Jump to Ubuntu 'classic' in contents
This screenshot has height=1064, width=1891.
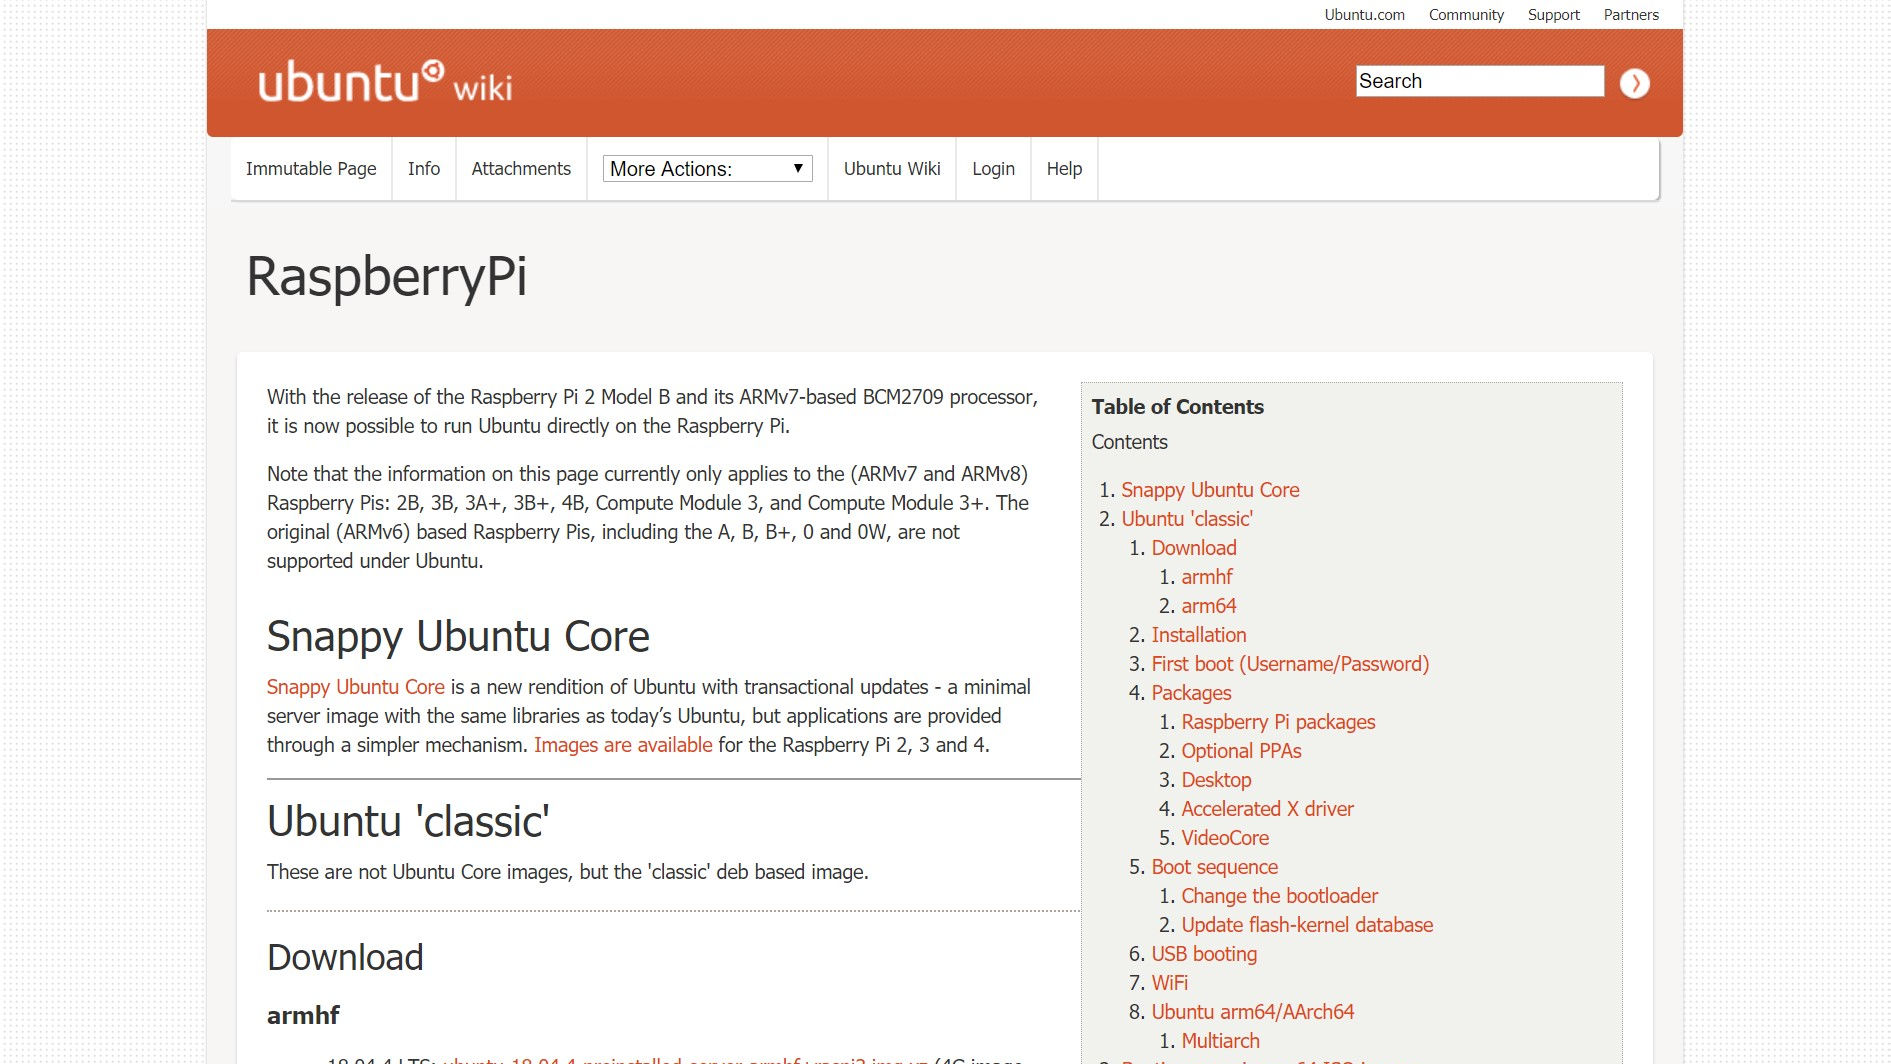[x=1187, y=519]
